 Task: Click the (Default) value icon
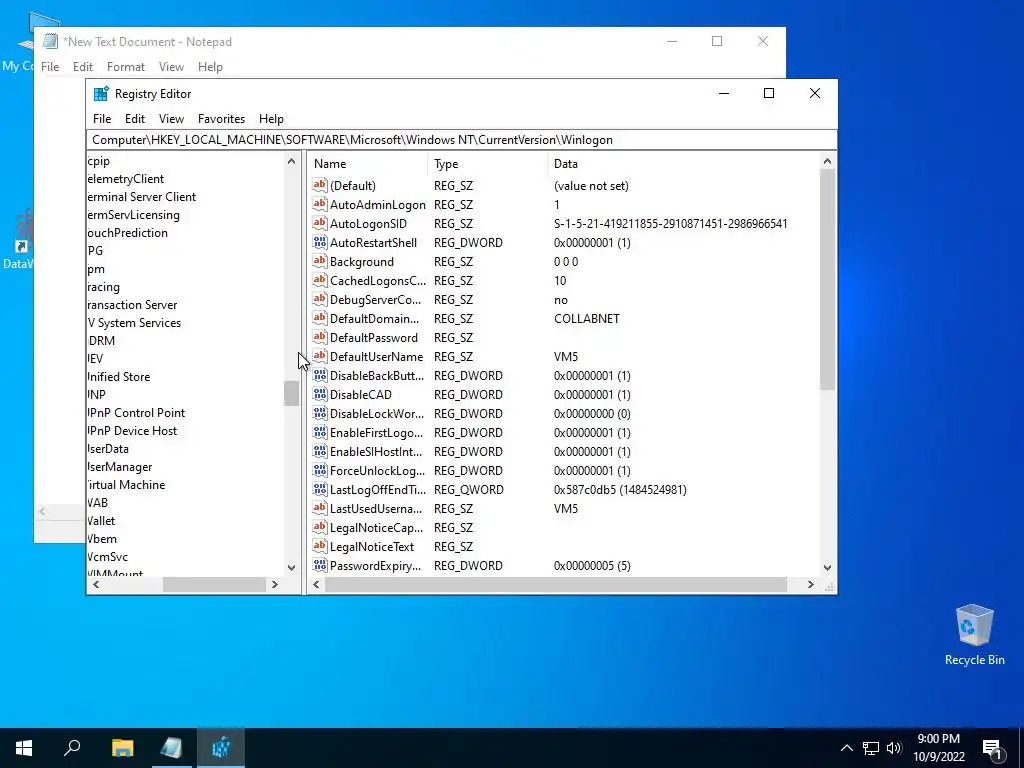[319, 185]
